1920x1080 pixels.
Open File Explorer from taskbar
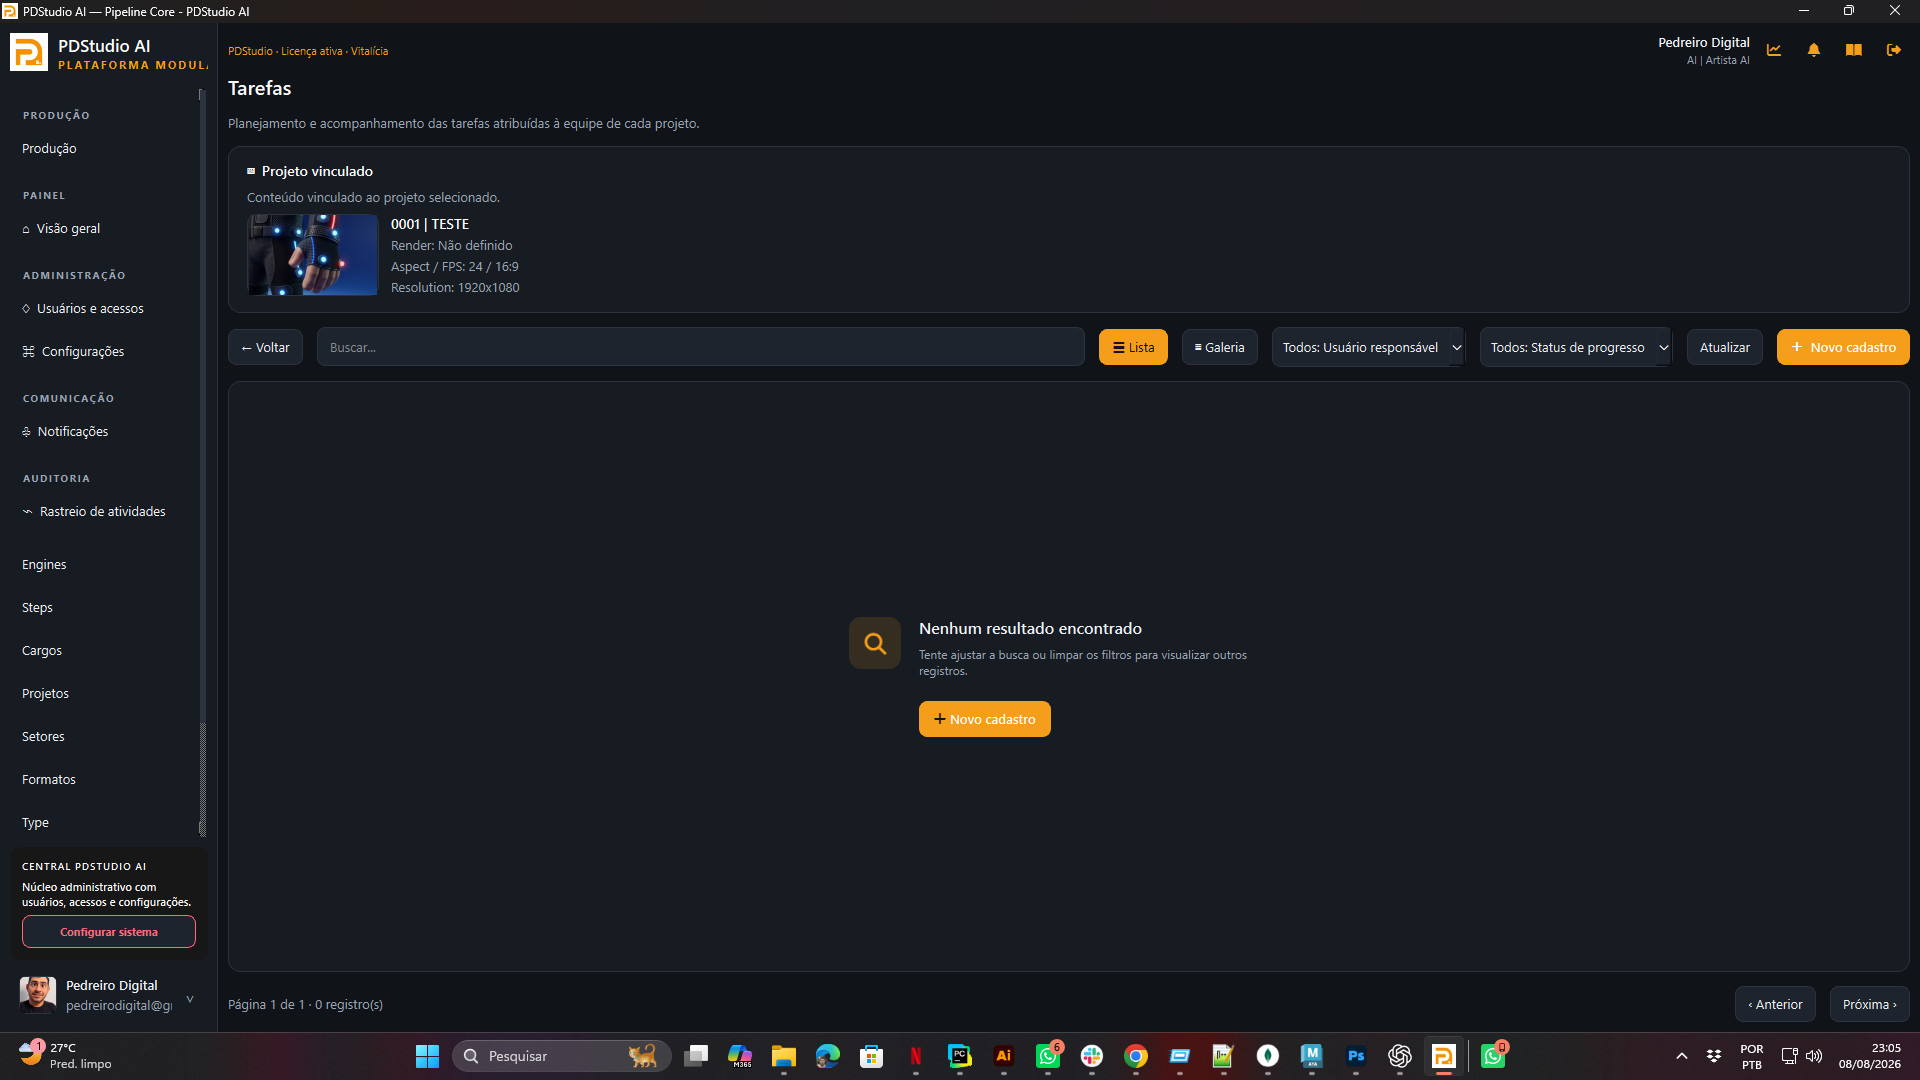[784, 1056]
